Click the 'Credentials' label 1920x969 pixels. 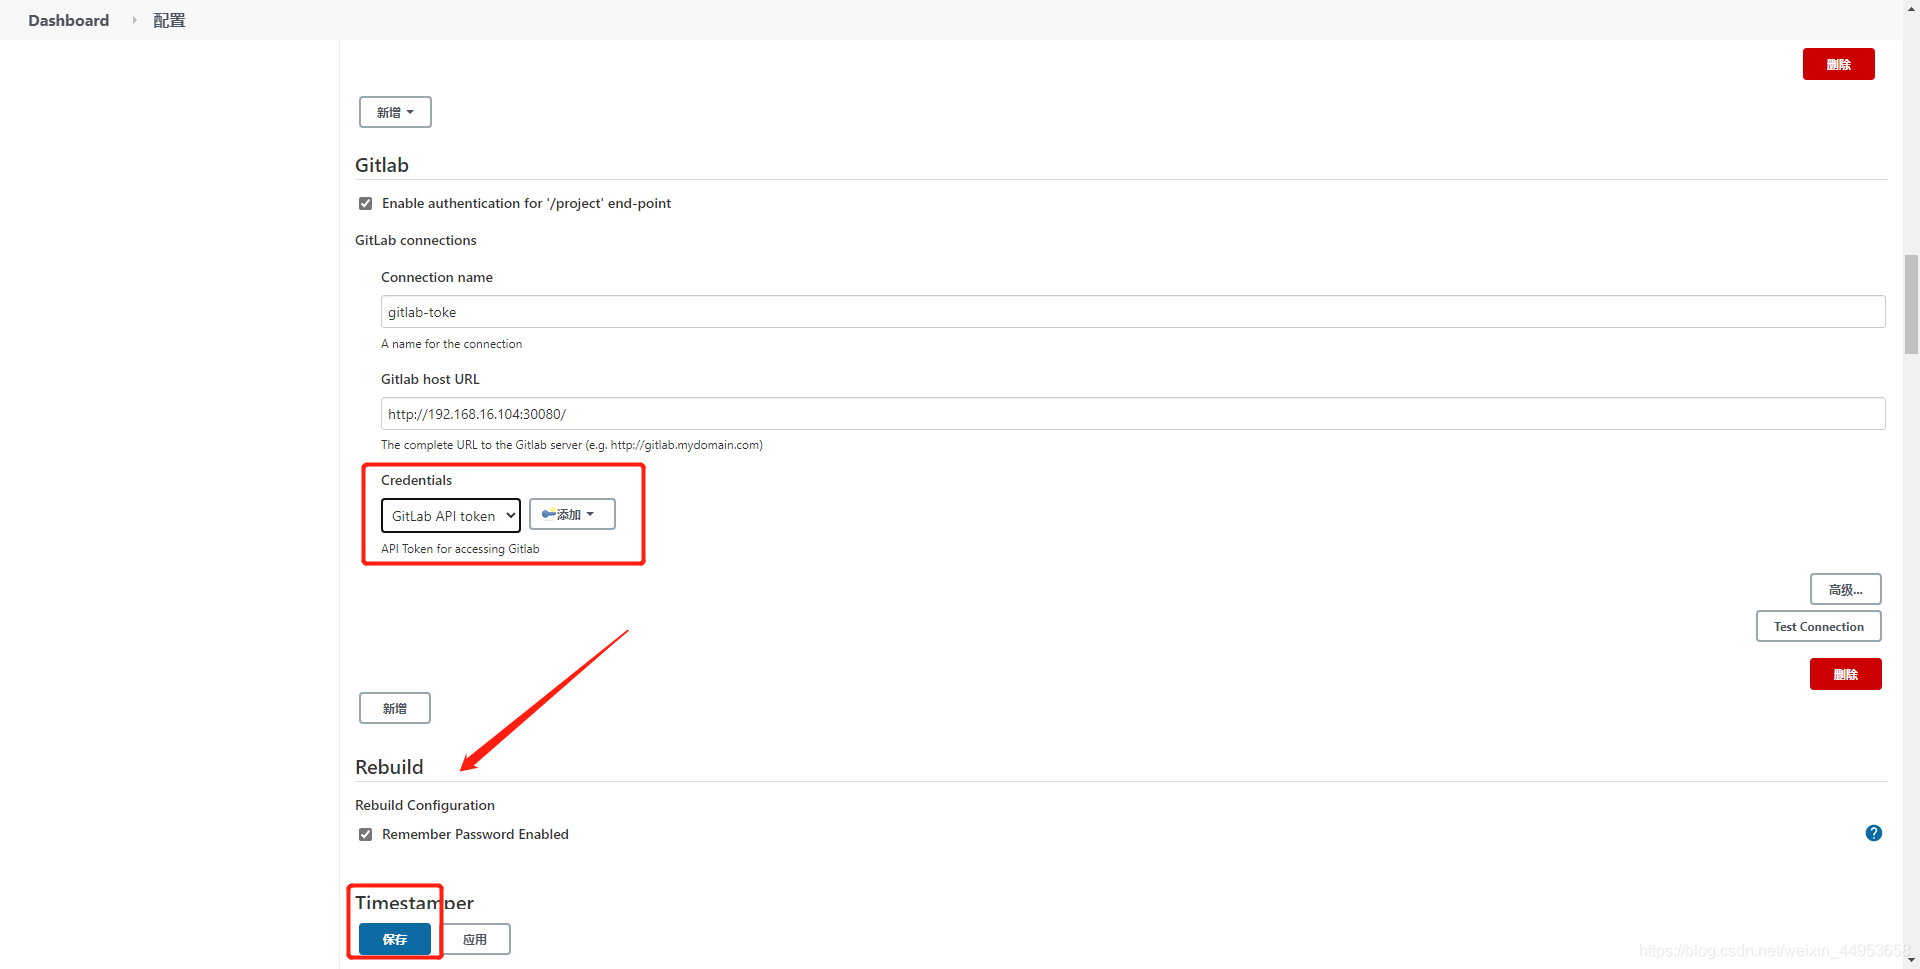coord(416,480)
